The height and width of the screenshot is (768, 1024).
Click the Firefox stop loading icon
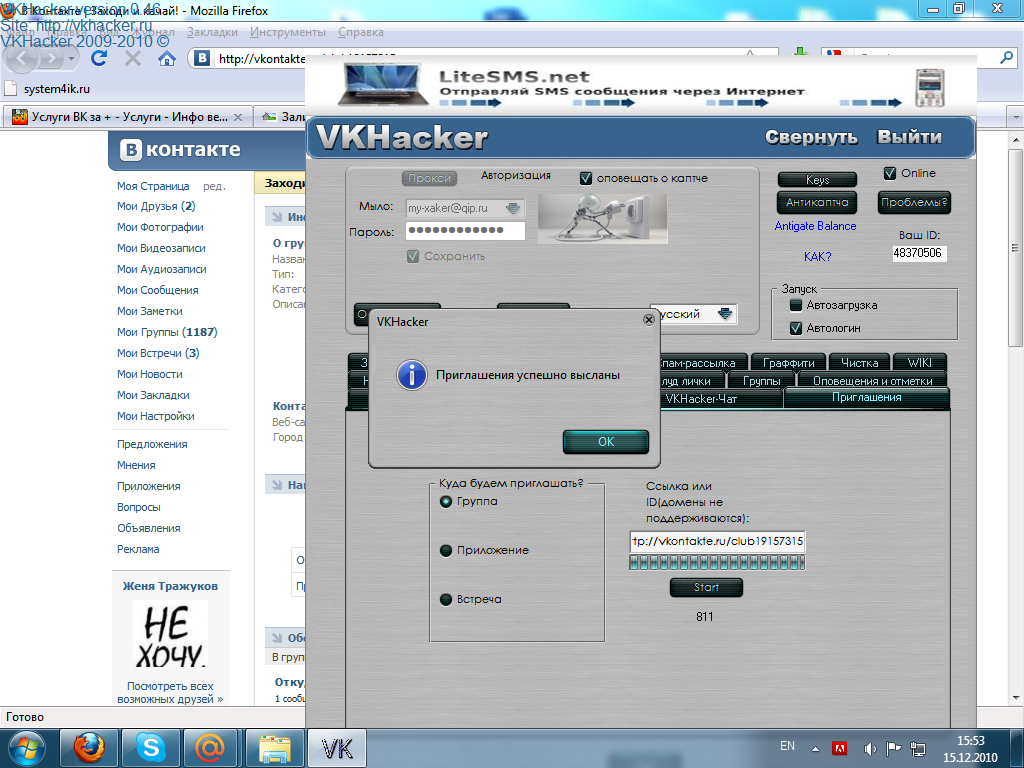pyautogui.click(x=133, y=59)
